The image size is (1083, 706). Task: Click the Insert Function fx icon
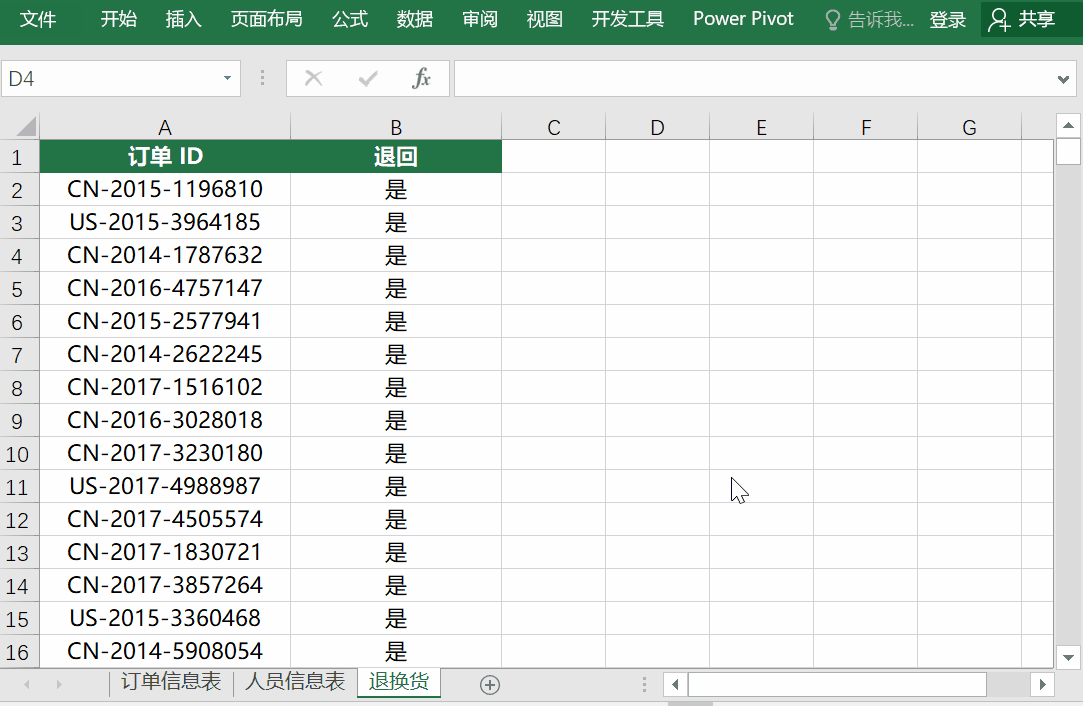click(x=421, y=78)
